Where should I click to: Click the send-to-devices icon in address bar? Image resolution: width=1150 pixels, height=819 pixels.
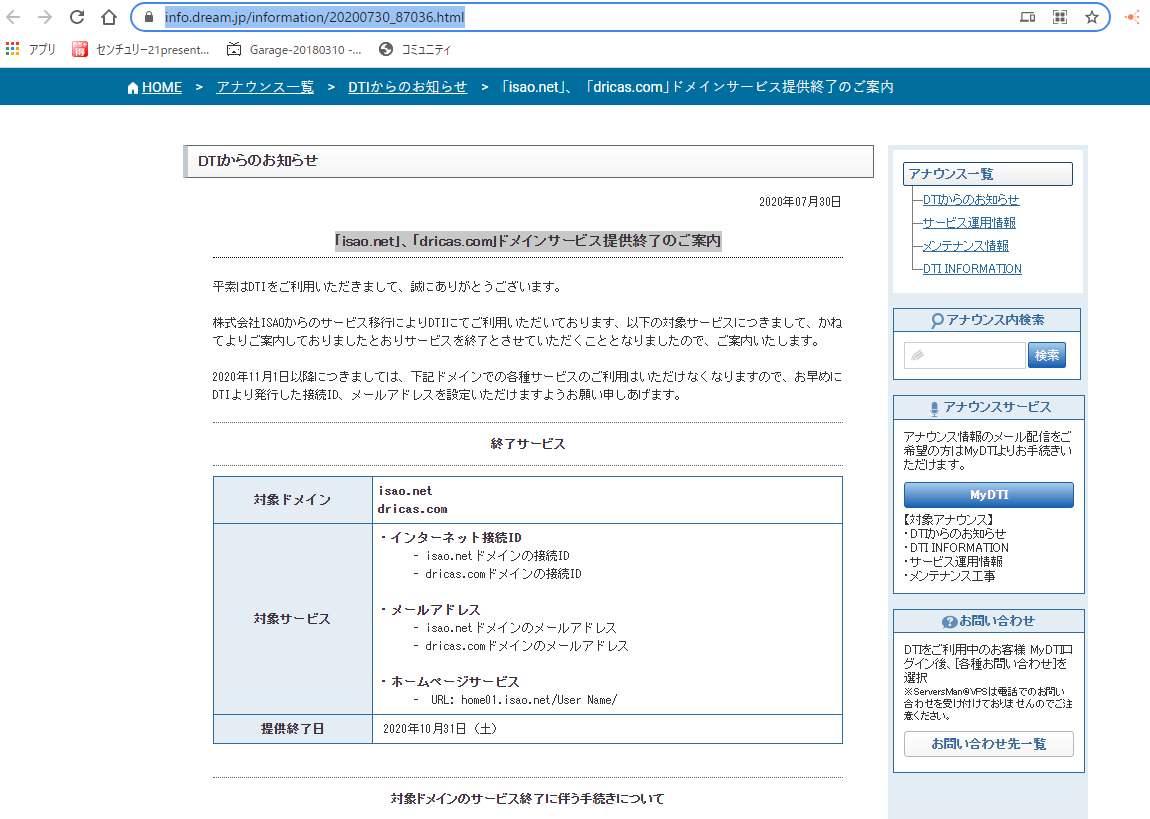click(x=1028, y=17)
